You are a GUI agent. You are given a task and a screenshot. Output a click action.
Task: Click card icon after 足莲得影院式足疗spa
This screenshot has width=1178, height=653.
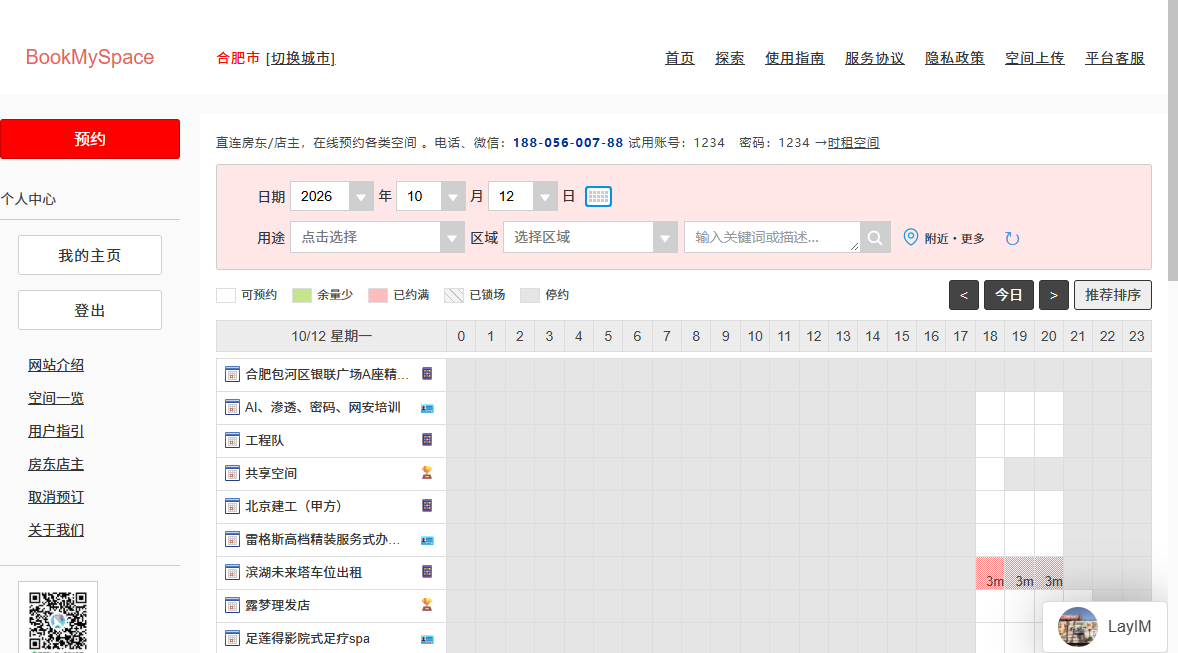427,639
